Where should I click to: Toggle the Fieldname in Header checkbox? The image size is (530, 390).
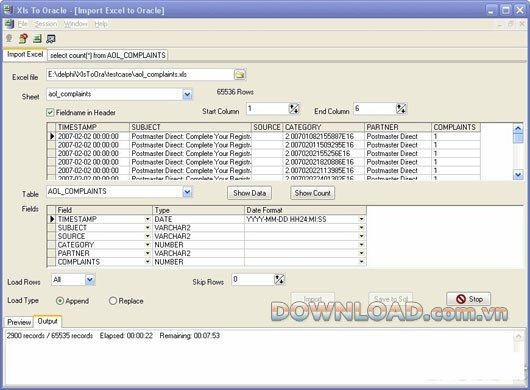click(x=50, y=112)
